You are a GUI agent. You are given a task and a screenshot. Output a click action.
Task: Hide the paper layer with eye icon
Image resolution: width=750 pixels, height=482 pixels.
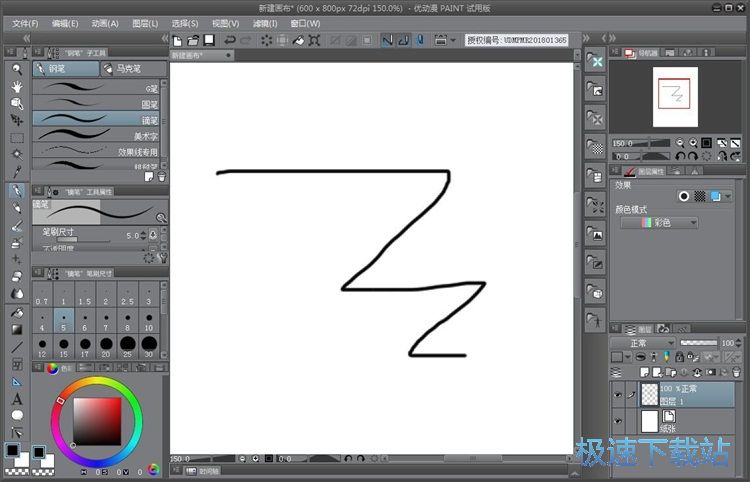tap(618, 421)
